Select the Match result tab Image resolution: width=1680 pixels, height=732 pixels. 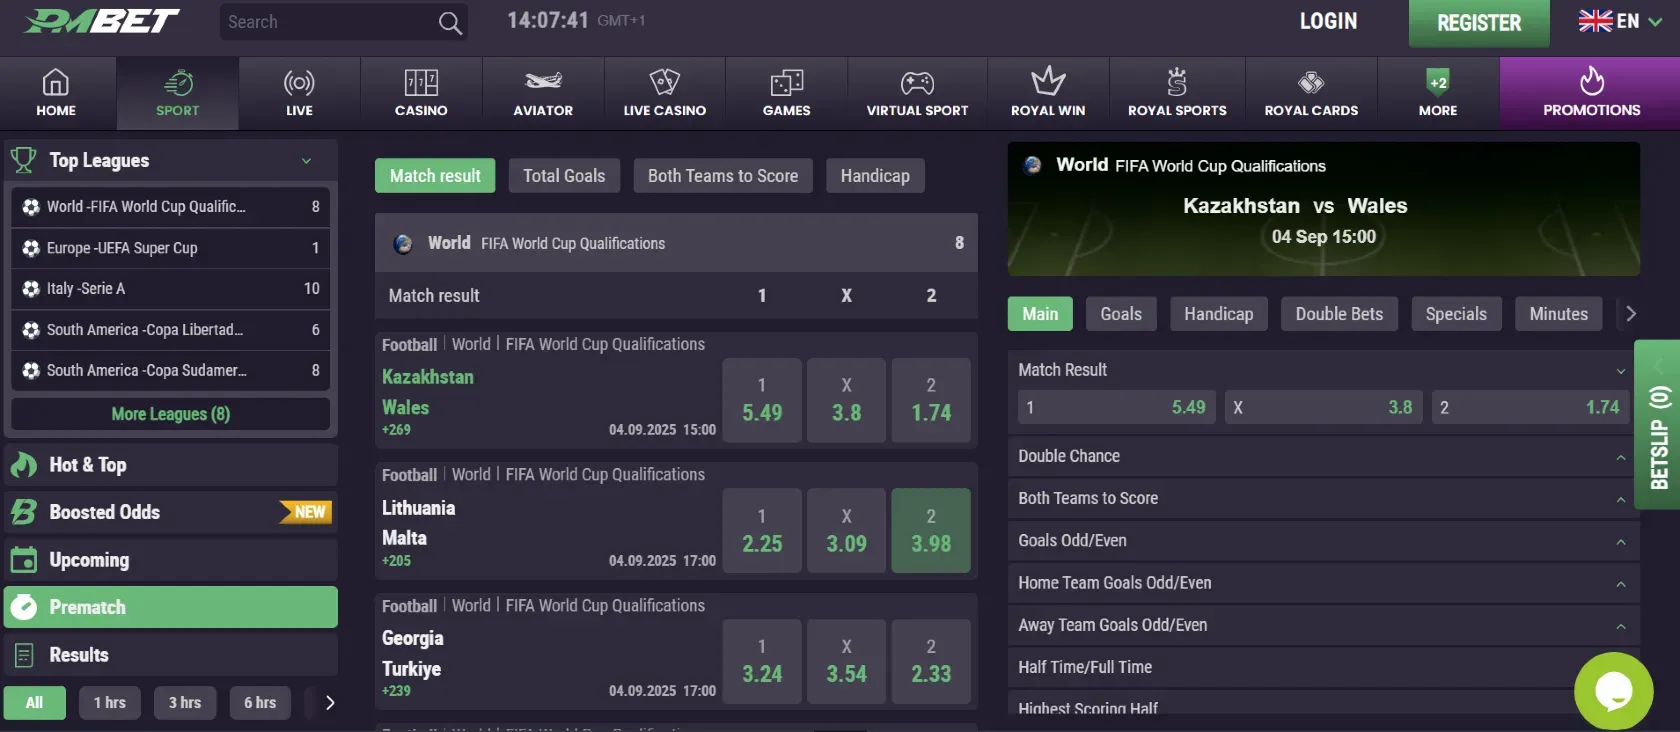click(x=435, y=176)
